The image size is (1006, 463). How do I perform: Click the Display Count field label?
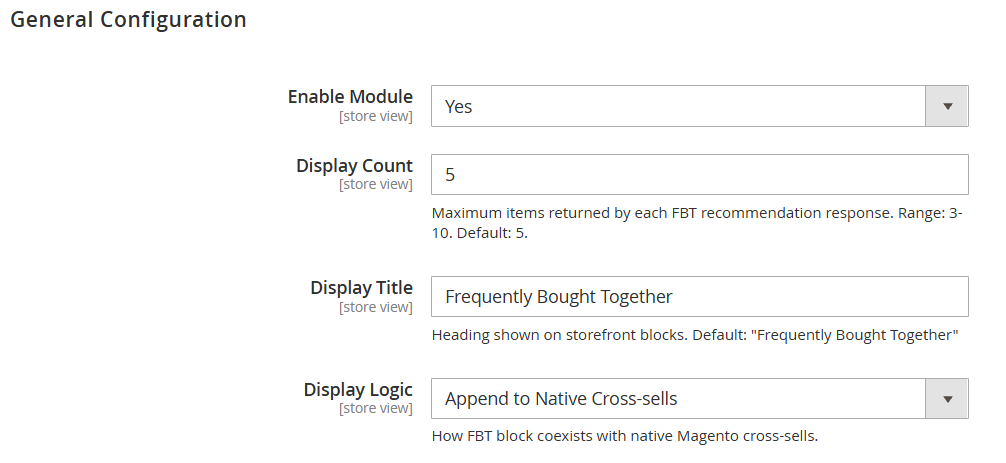(x=354, y=165)
